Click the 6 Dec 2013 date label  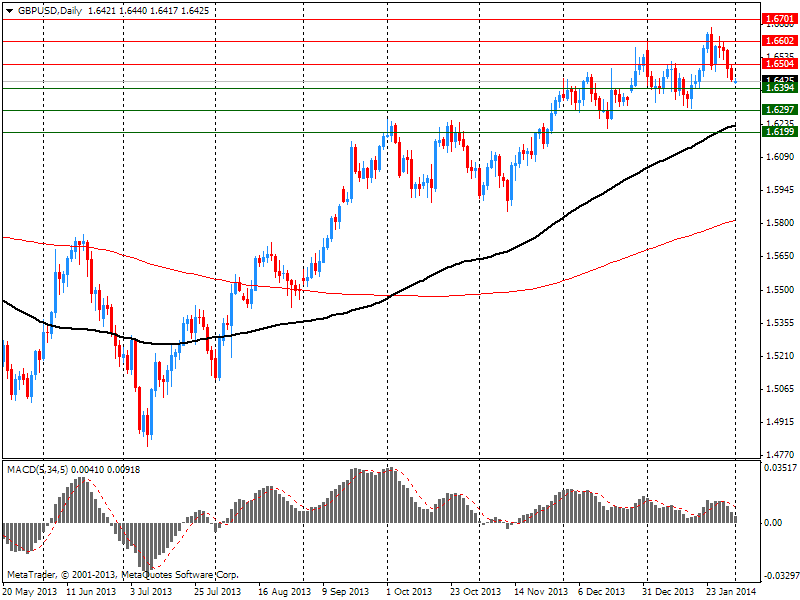[x=603, y=591]
